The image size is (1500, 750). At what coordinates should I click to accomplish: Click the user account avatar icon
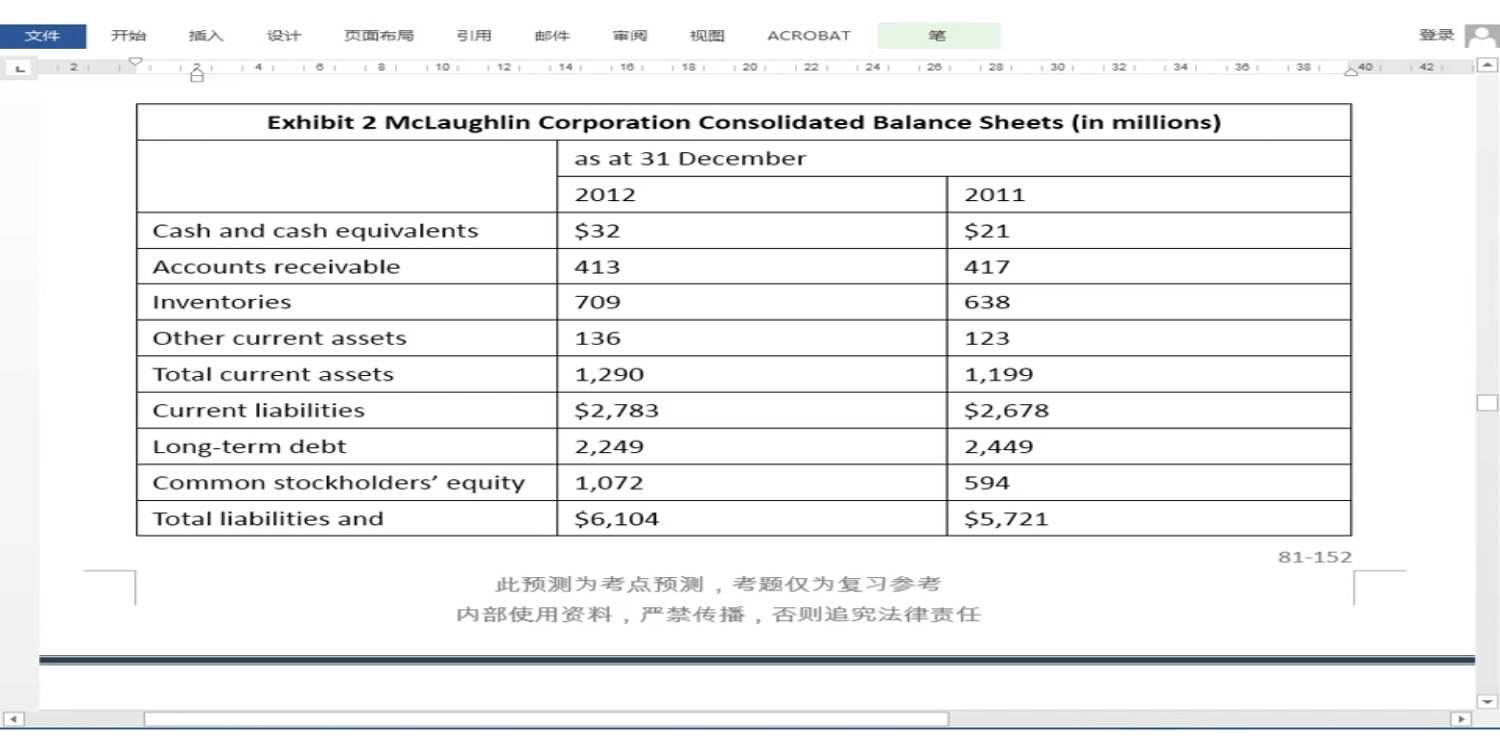pyautogui.click(x=1481, y=36)
